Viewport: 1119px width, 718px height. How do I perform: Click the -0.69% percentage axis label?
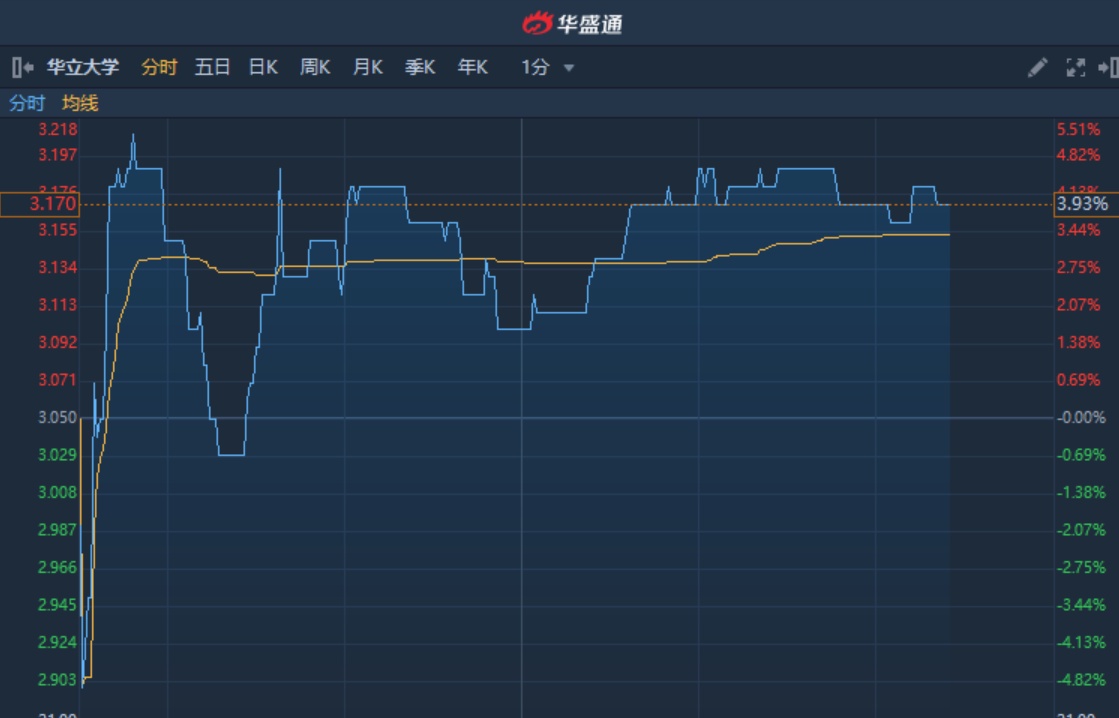(x=1081, y=455)
